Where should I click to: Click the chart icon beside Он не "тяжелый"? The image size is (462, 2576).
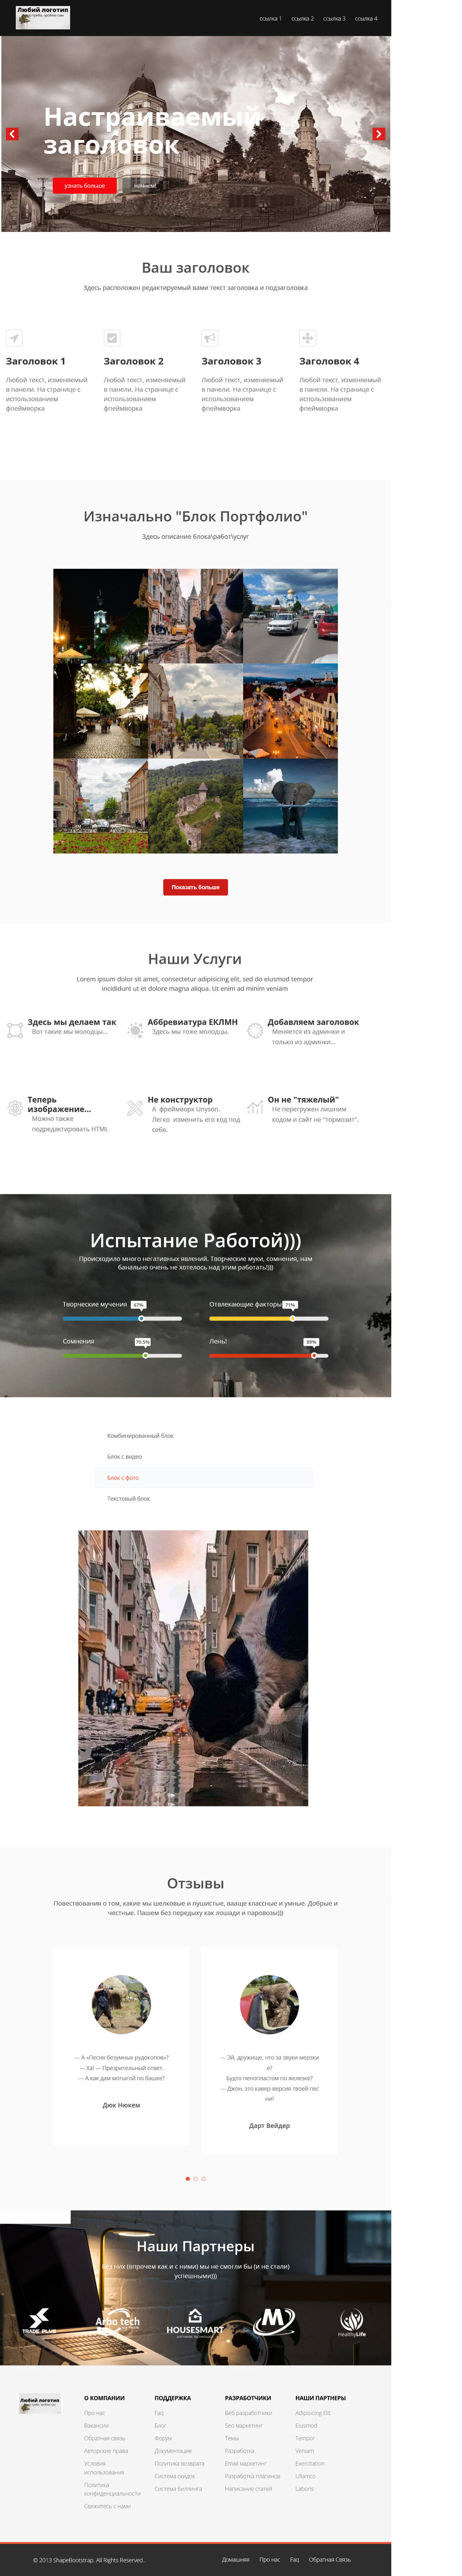click(x=255, y=1107)
